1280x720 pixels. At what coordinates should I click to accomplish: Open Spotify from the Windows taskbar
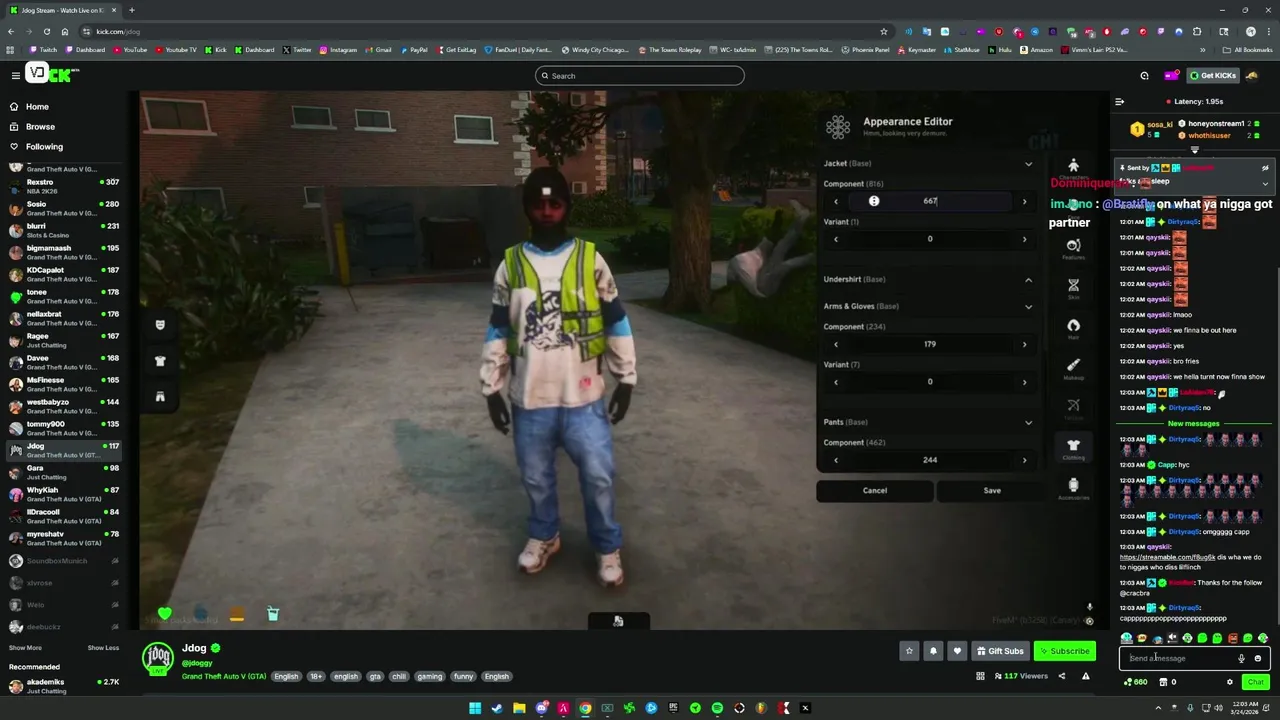(717, 708)
